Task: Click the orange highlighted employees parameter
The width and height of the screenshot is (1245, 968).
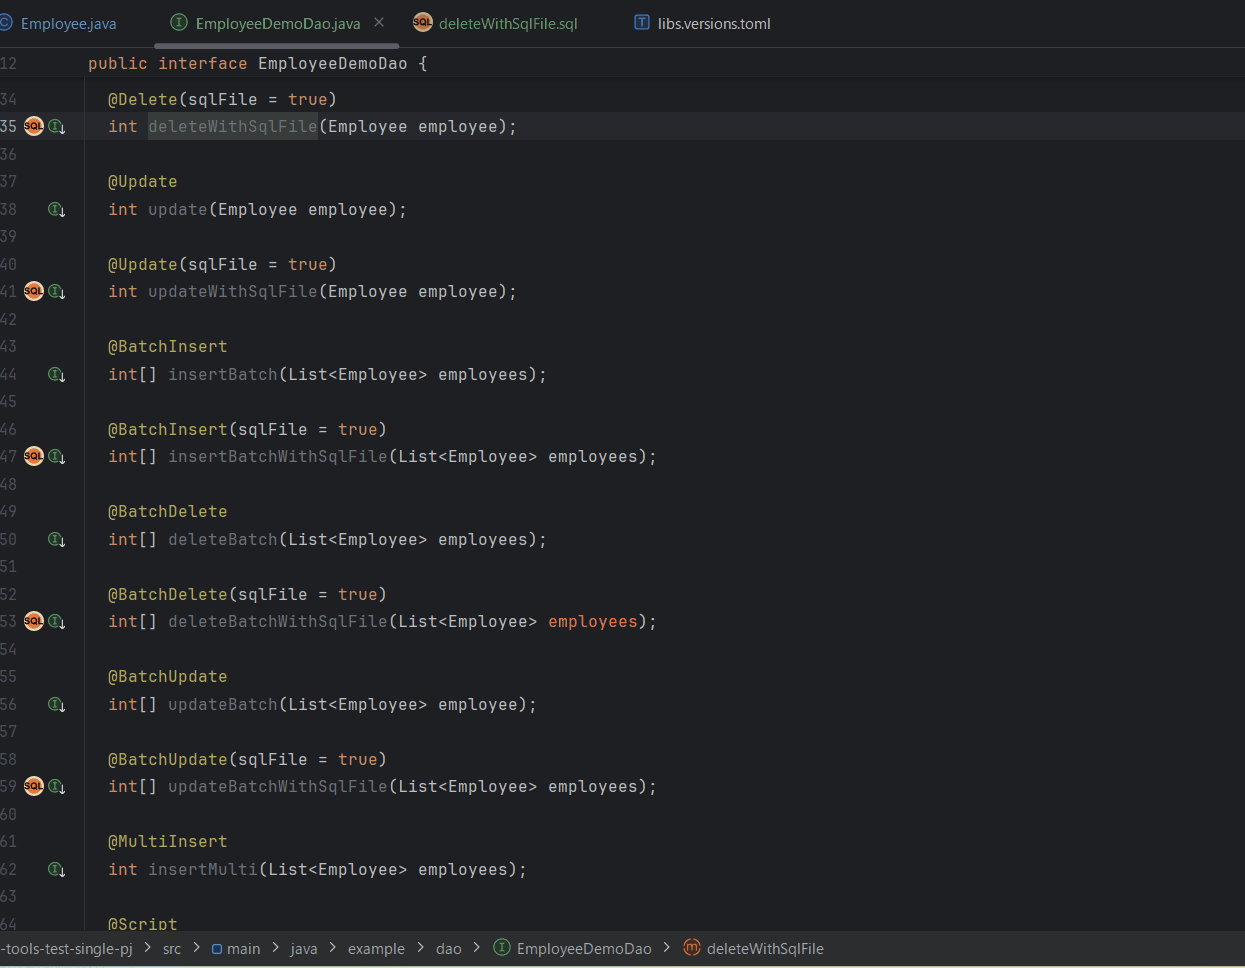Action: (x=593, y=621)
